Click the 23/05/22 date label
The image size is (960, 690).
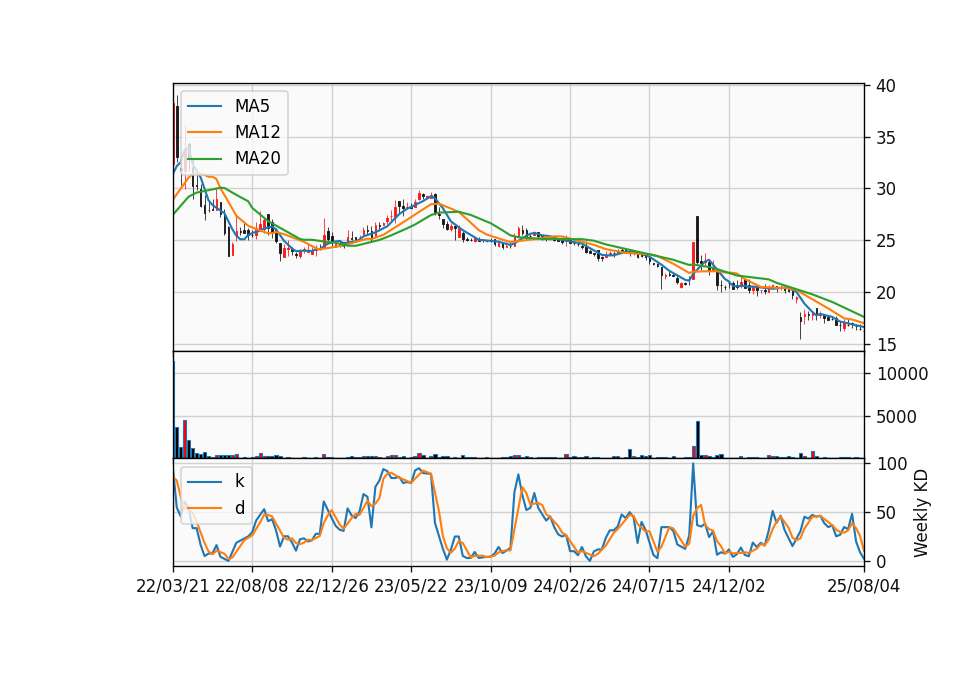coord(411,587)
